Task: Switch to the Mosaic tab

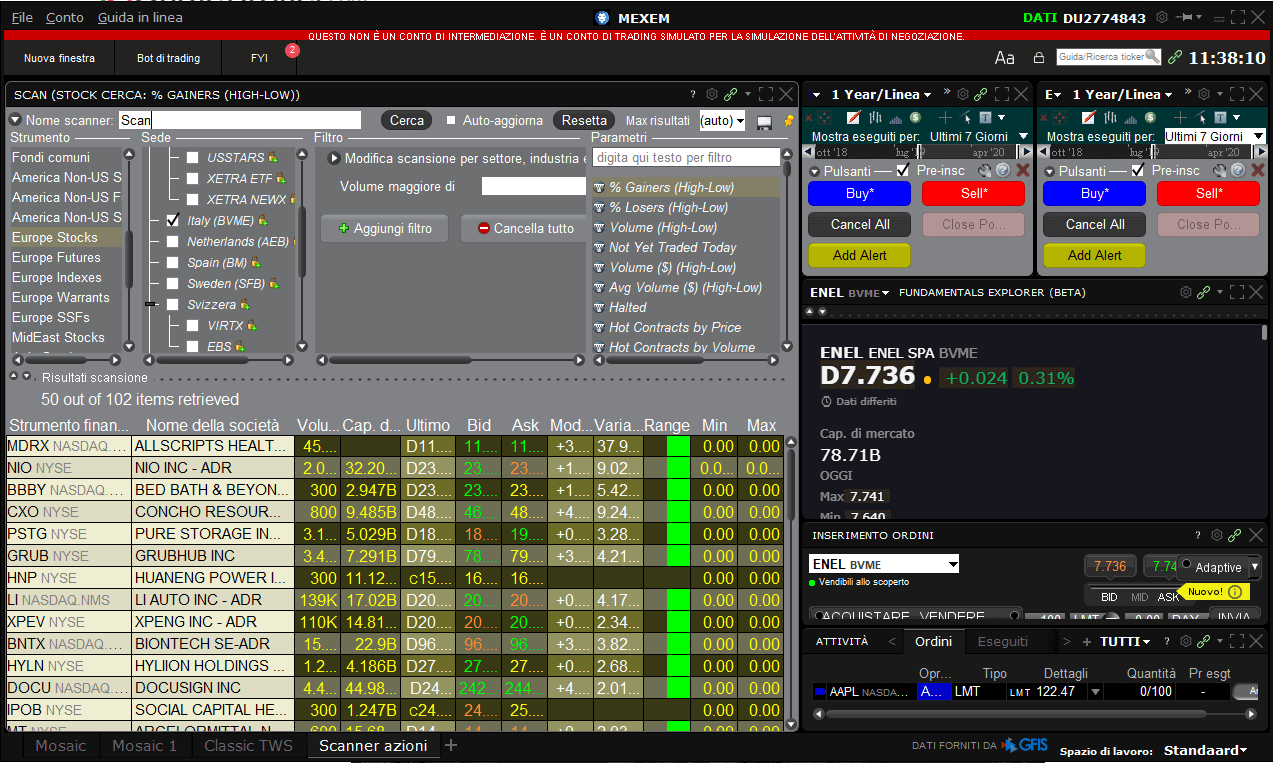Action: 61,746
